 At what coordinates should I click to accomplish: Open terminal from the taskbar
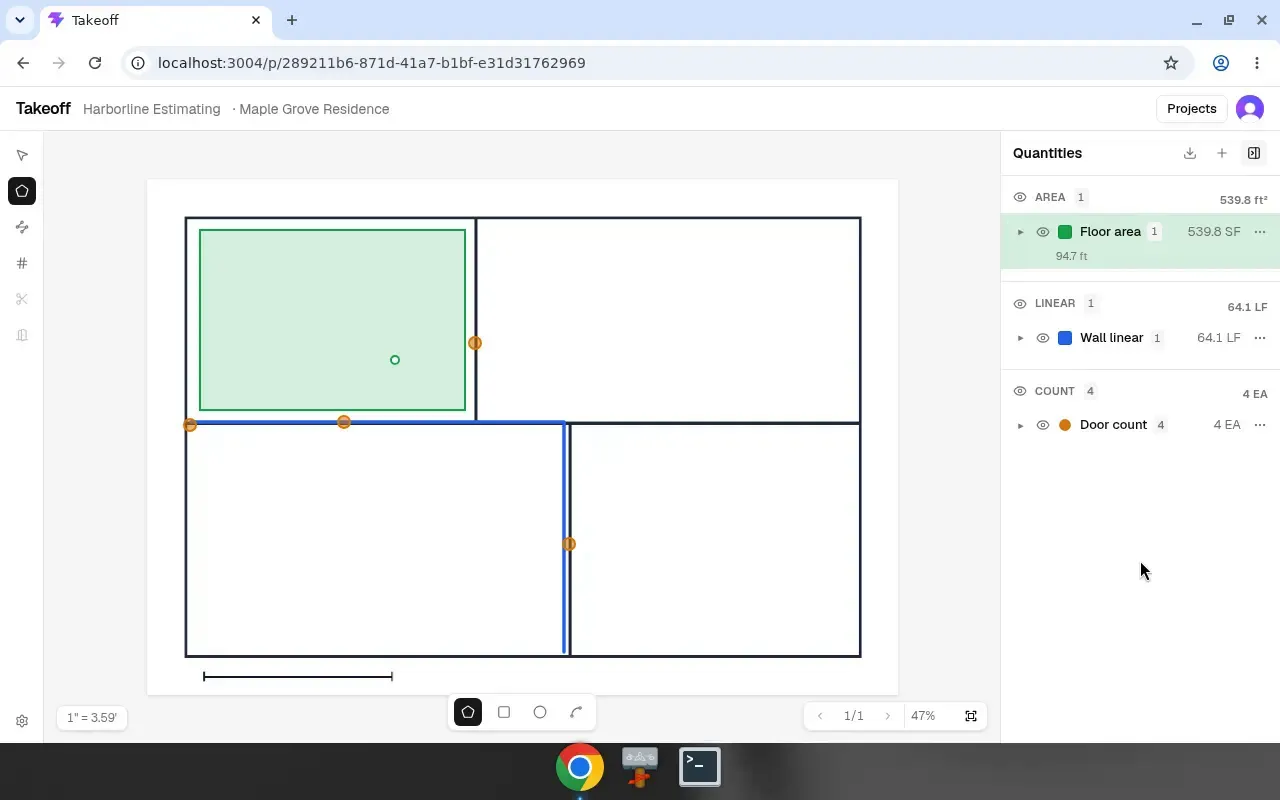pyautogui.click(x=700, y=767)
